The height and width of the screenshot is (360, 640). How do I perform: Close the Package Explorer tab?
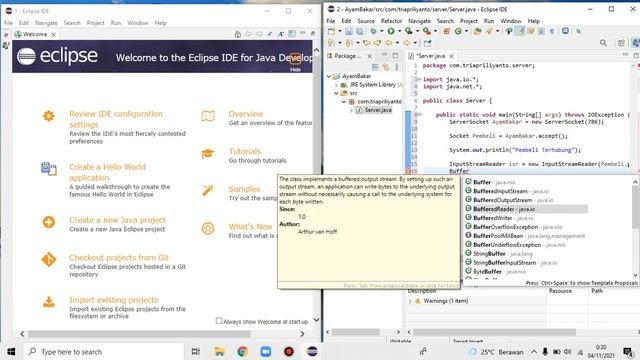(369, 56)
